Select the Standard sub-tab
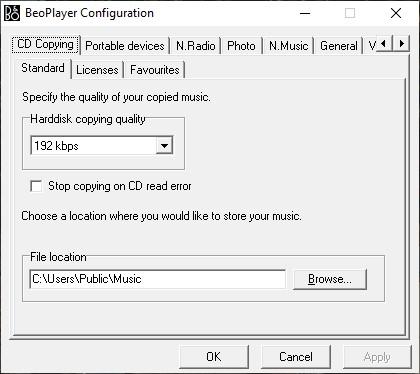The width and height of the screenshot is (420, 374). tap(43, 68)
